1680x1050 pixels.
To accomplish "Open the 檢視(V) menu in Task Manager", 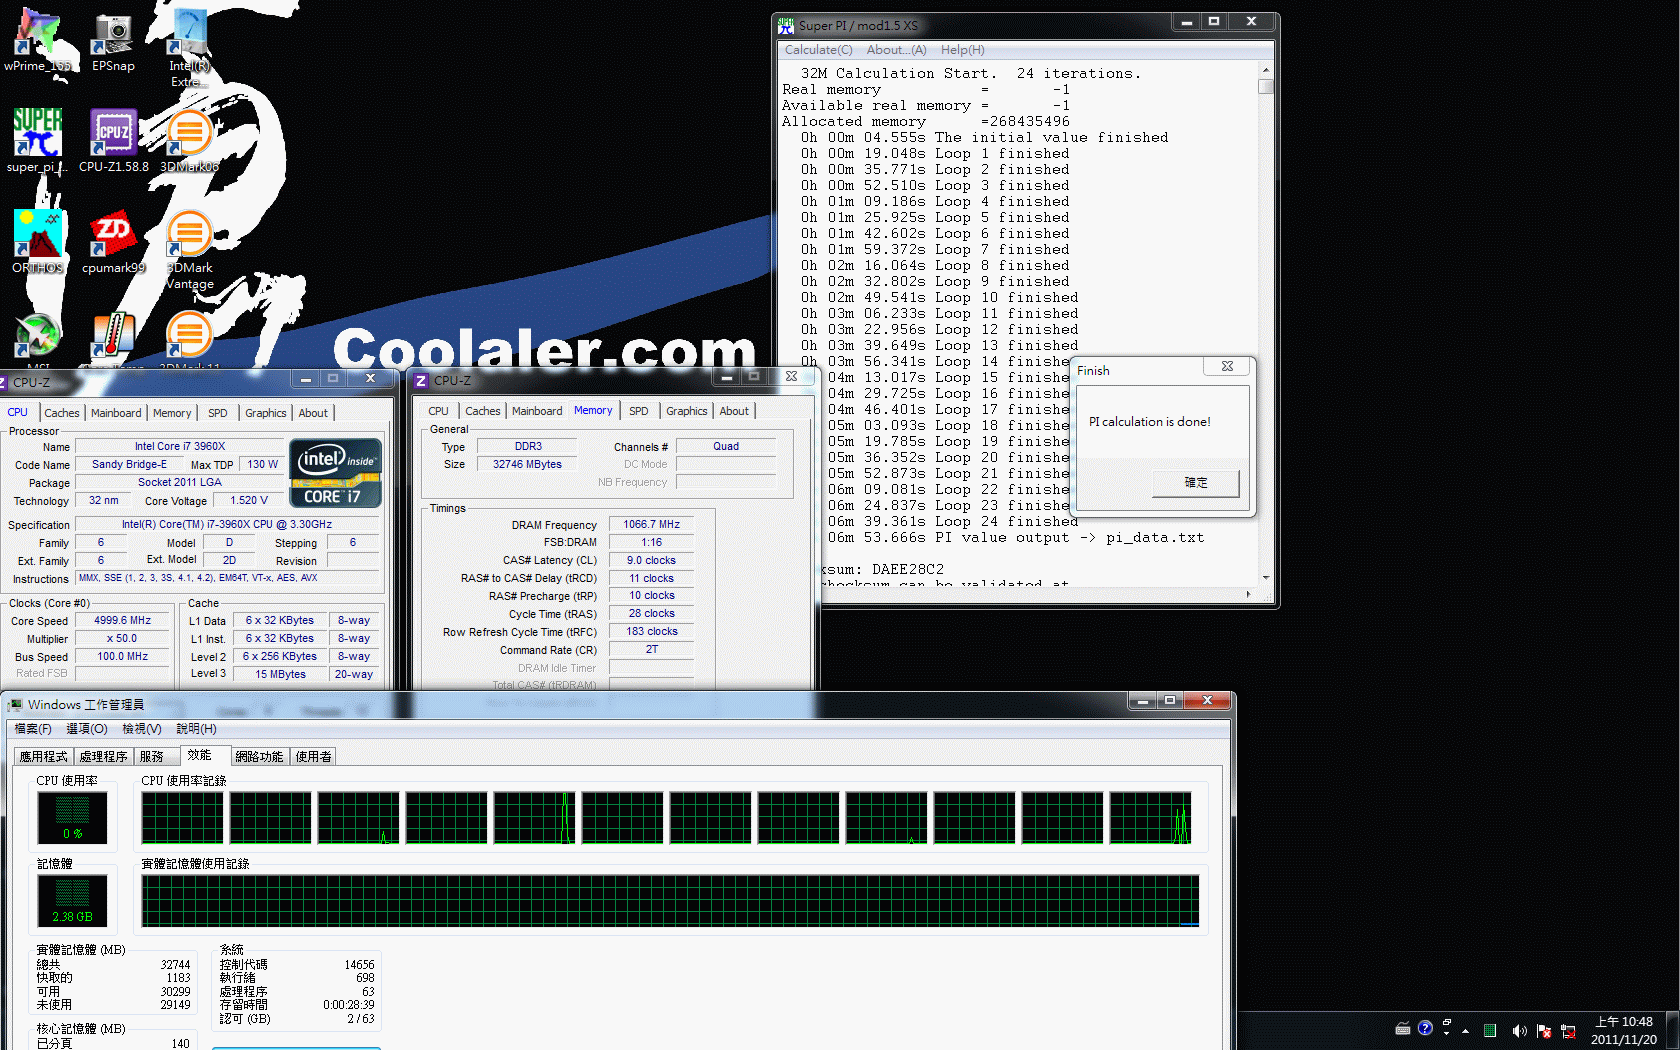I will (x=142, y=729).
